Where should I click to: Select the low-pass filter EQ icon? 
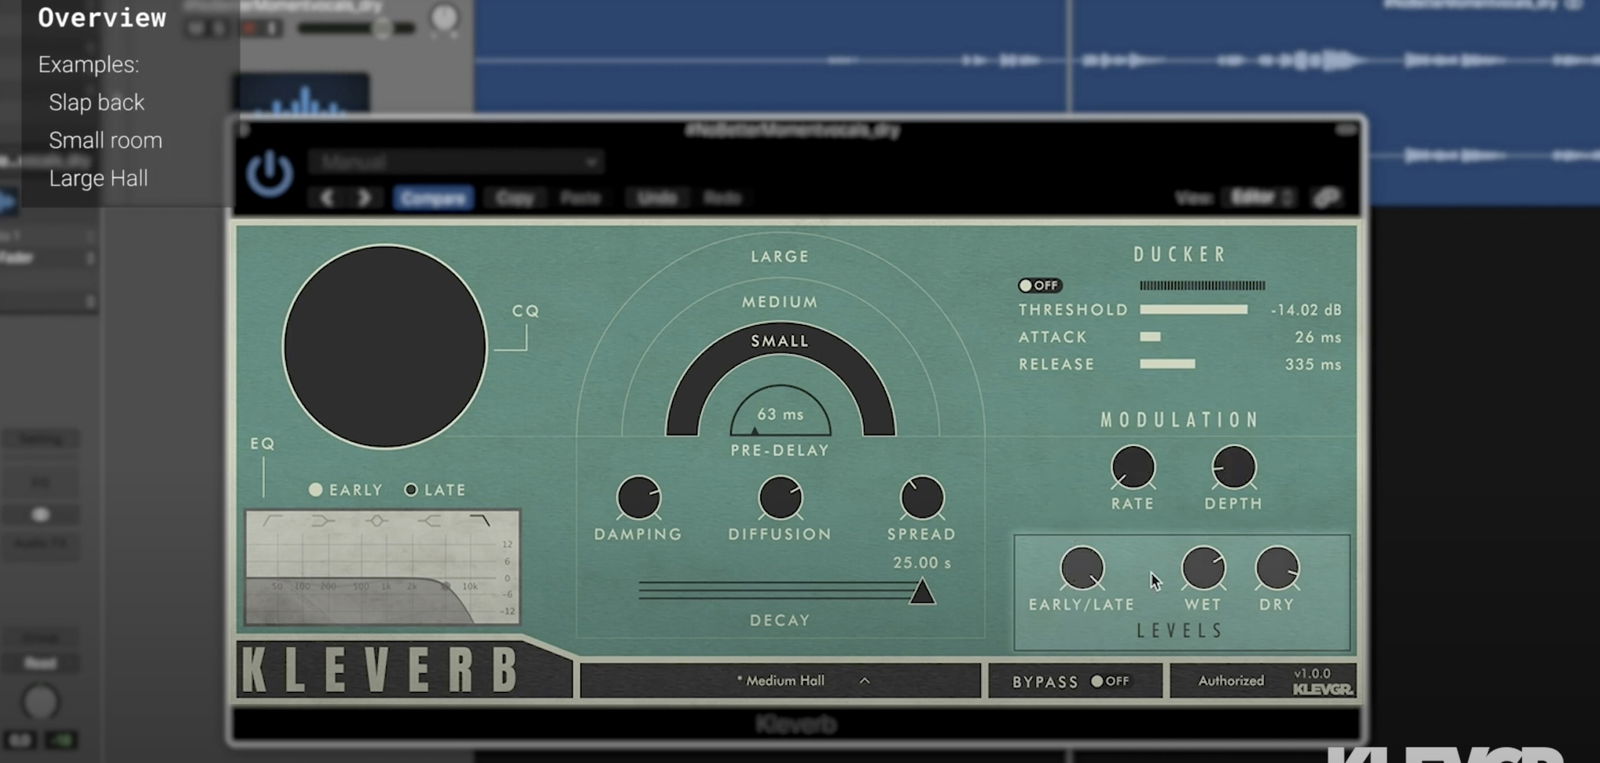tap(481, 520)
